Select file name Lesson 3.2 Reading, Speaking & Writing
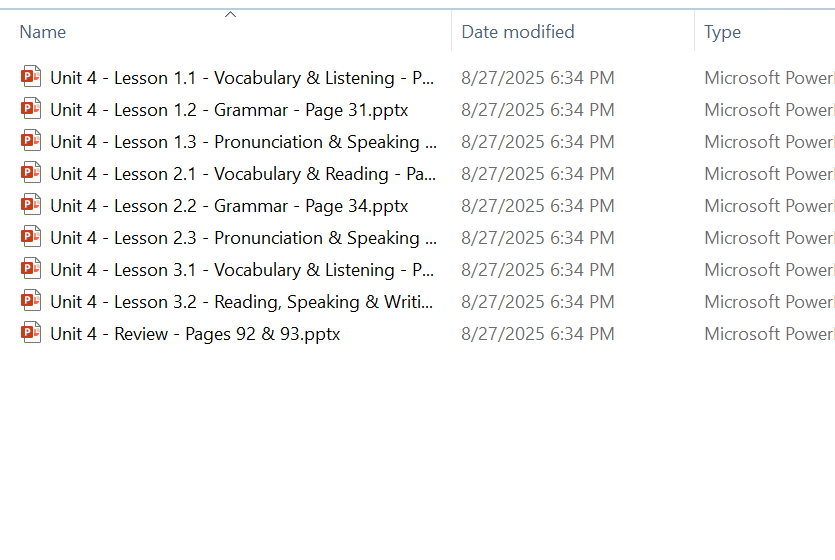 (x=241, y=301)
